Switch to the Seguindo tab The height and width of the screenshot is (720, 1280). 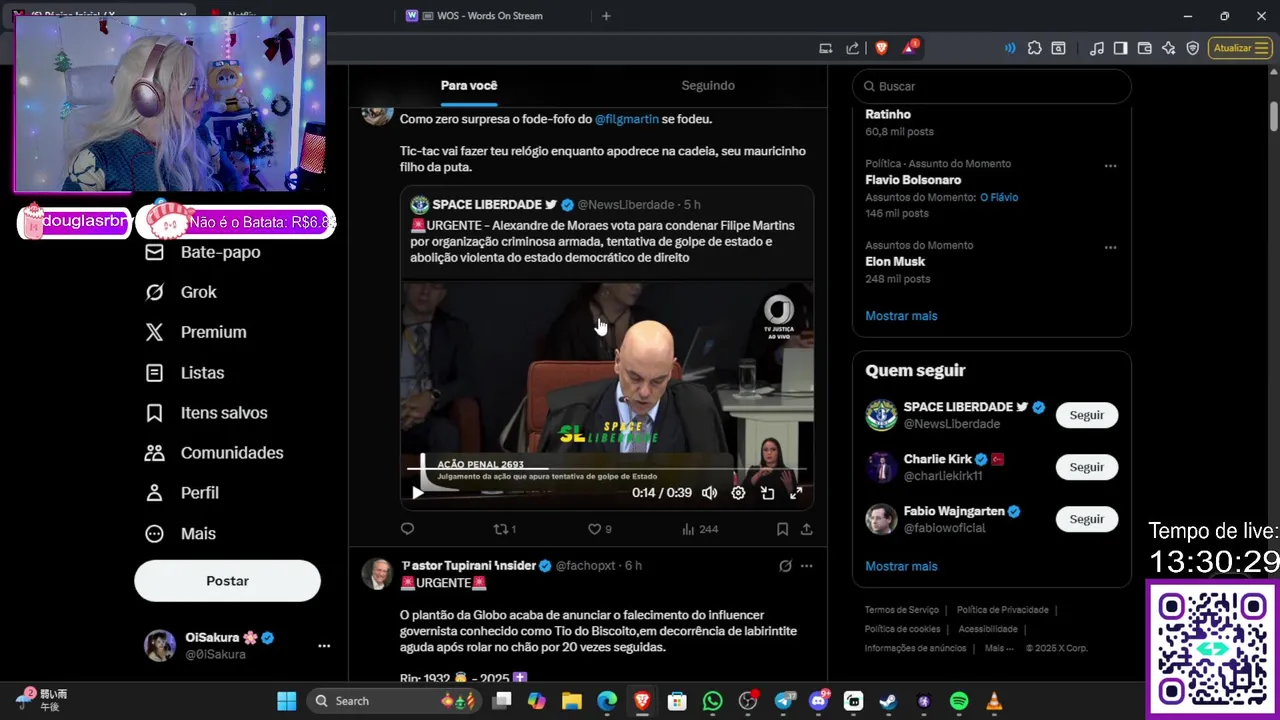(708, 85)
